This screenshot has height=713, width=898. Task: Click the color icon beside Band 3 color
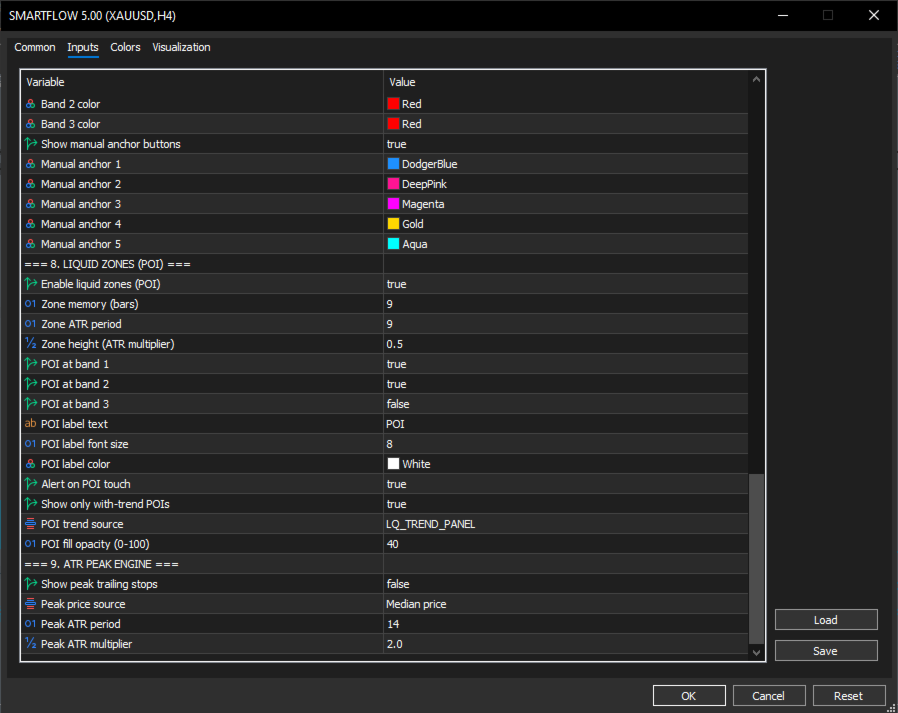pyautogui.click(x=30, y=124)
